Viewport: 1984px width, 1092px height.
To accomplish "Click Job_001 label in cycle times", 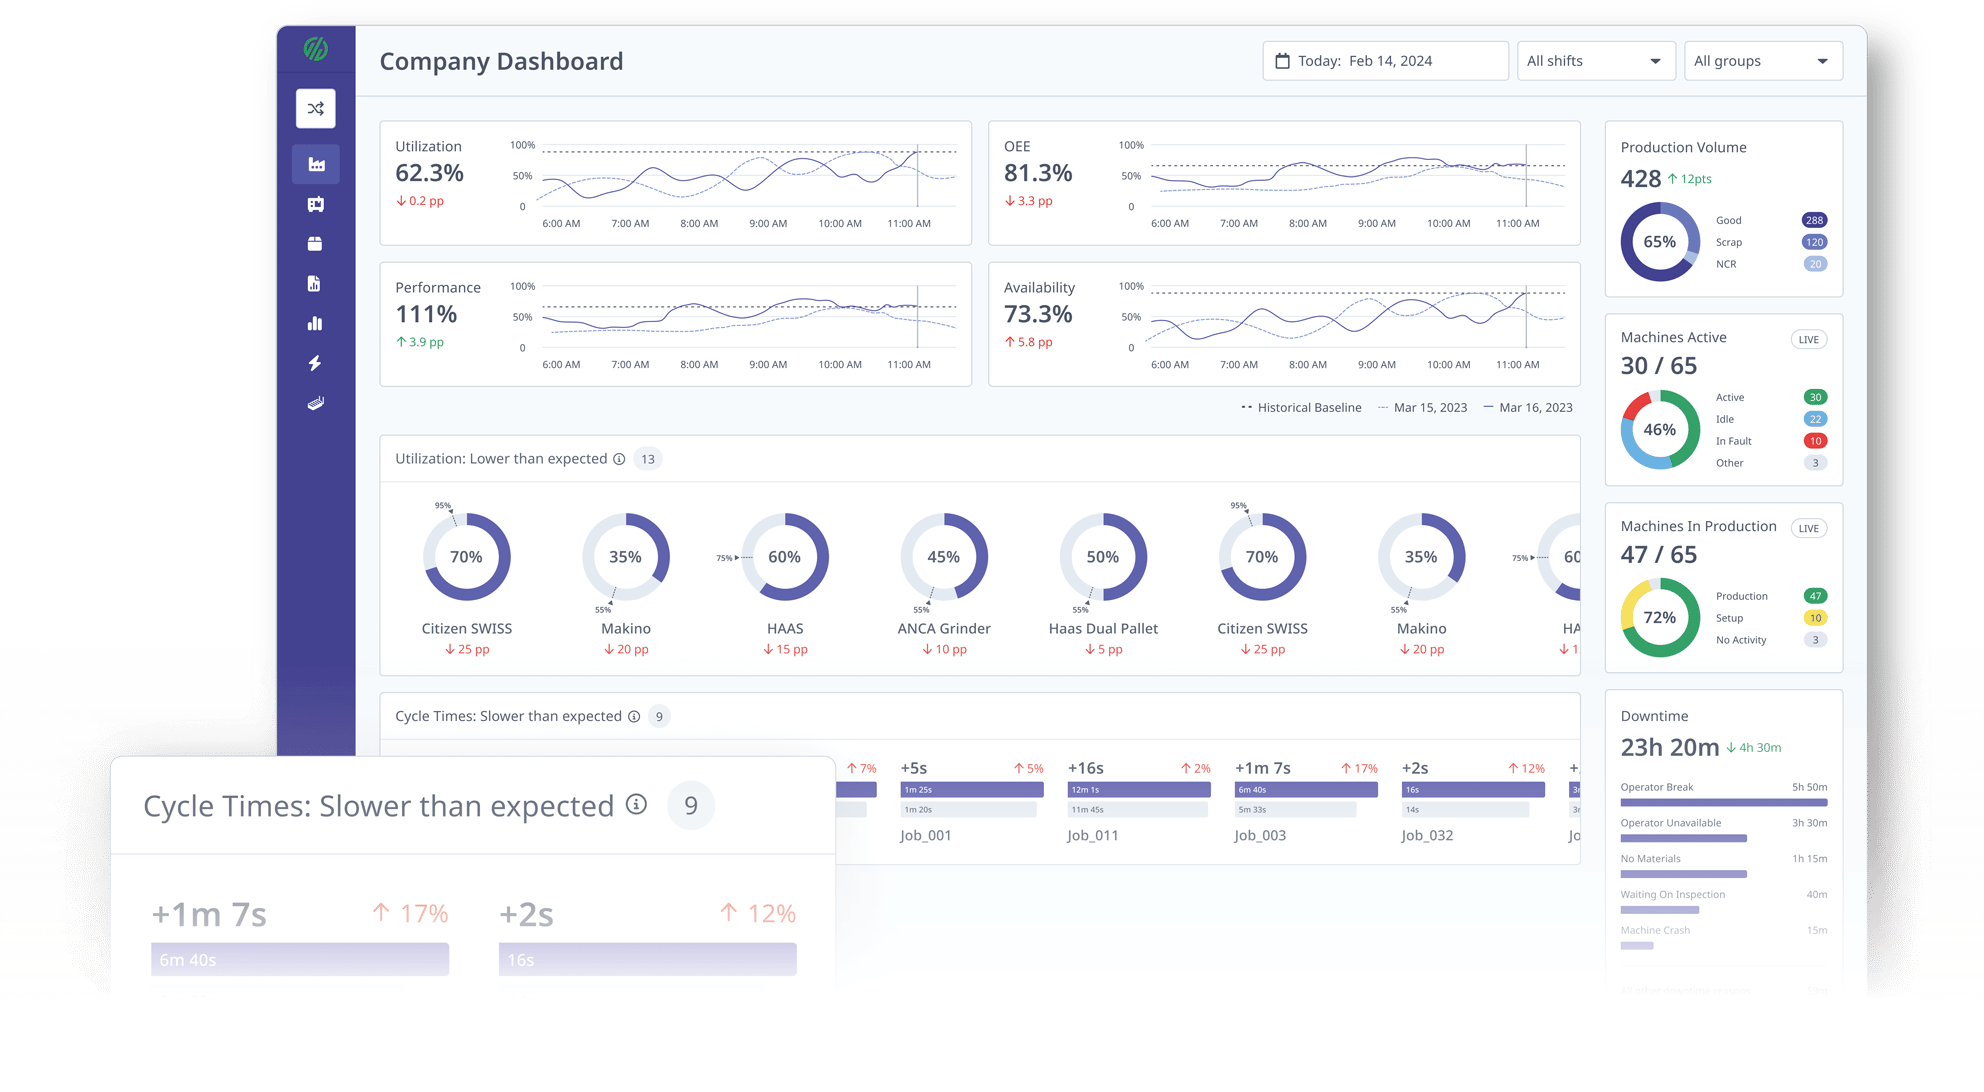I will [x=926, y=835].
